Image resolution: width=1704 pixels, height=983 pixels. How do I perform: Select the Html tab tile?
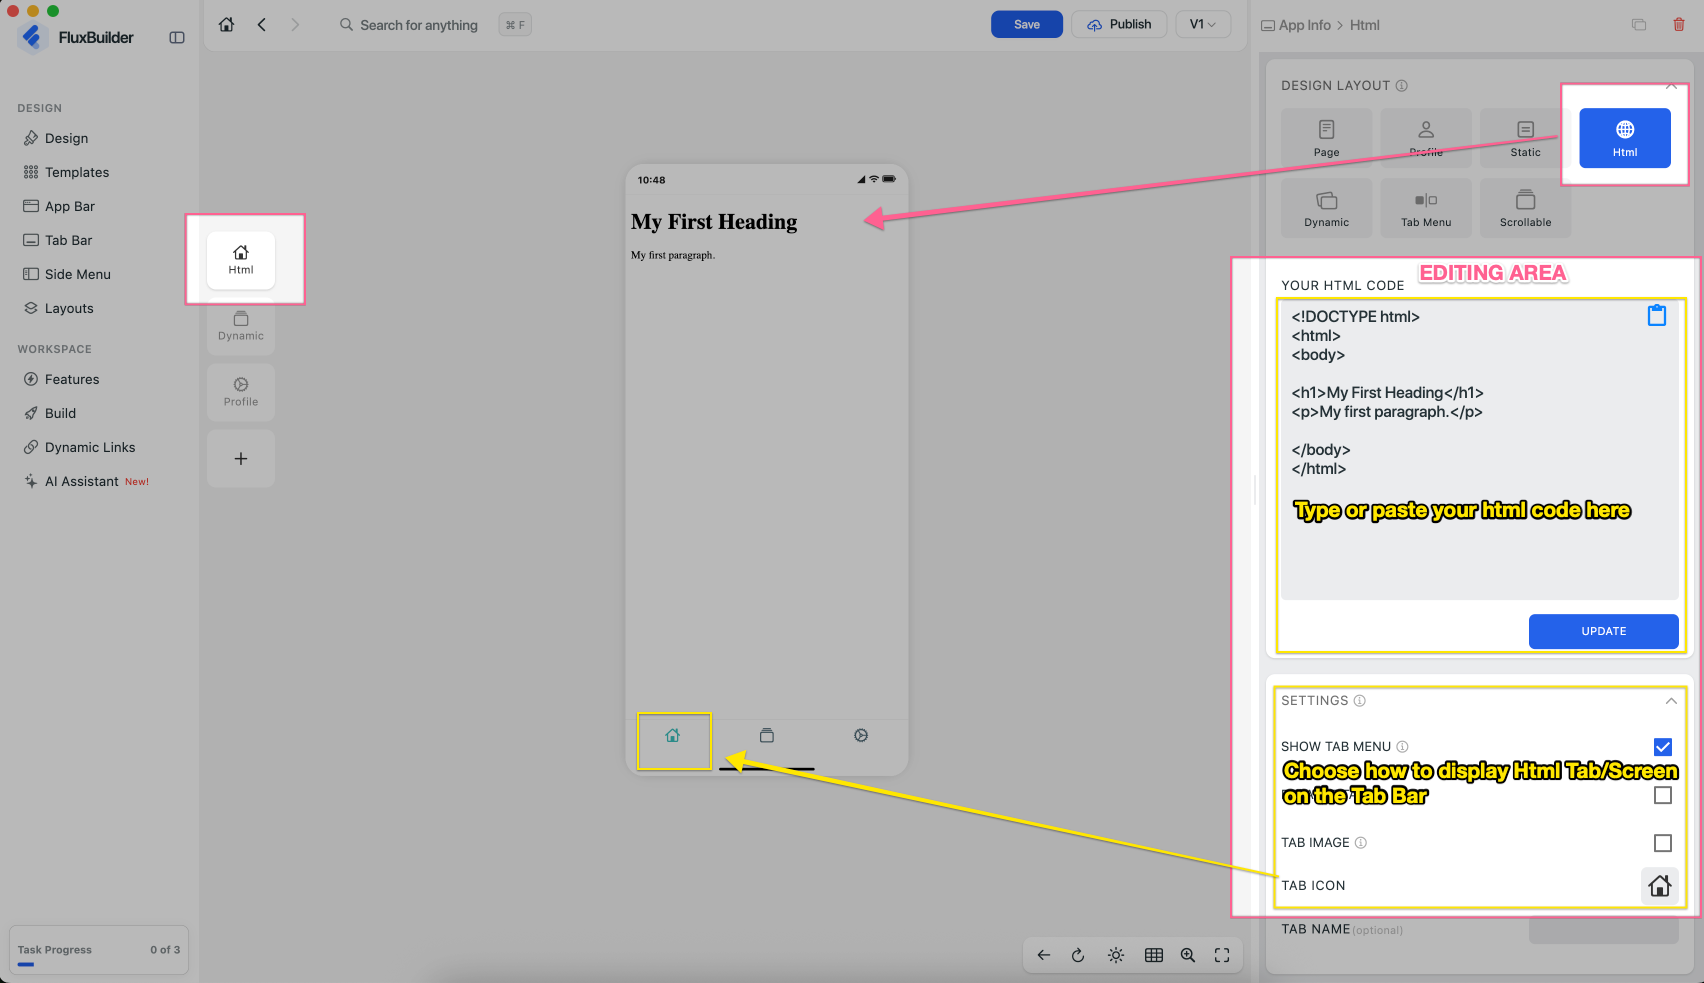click(241, 260)
